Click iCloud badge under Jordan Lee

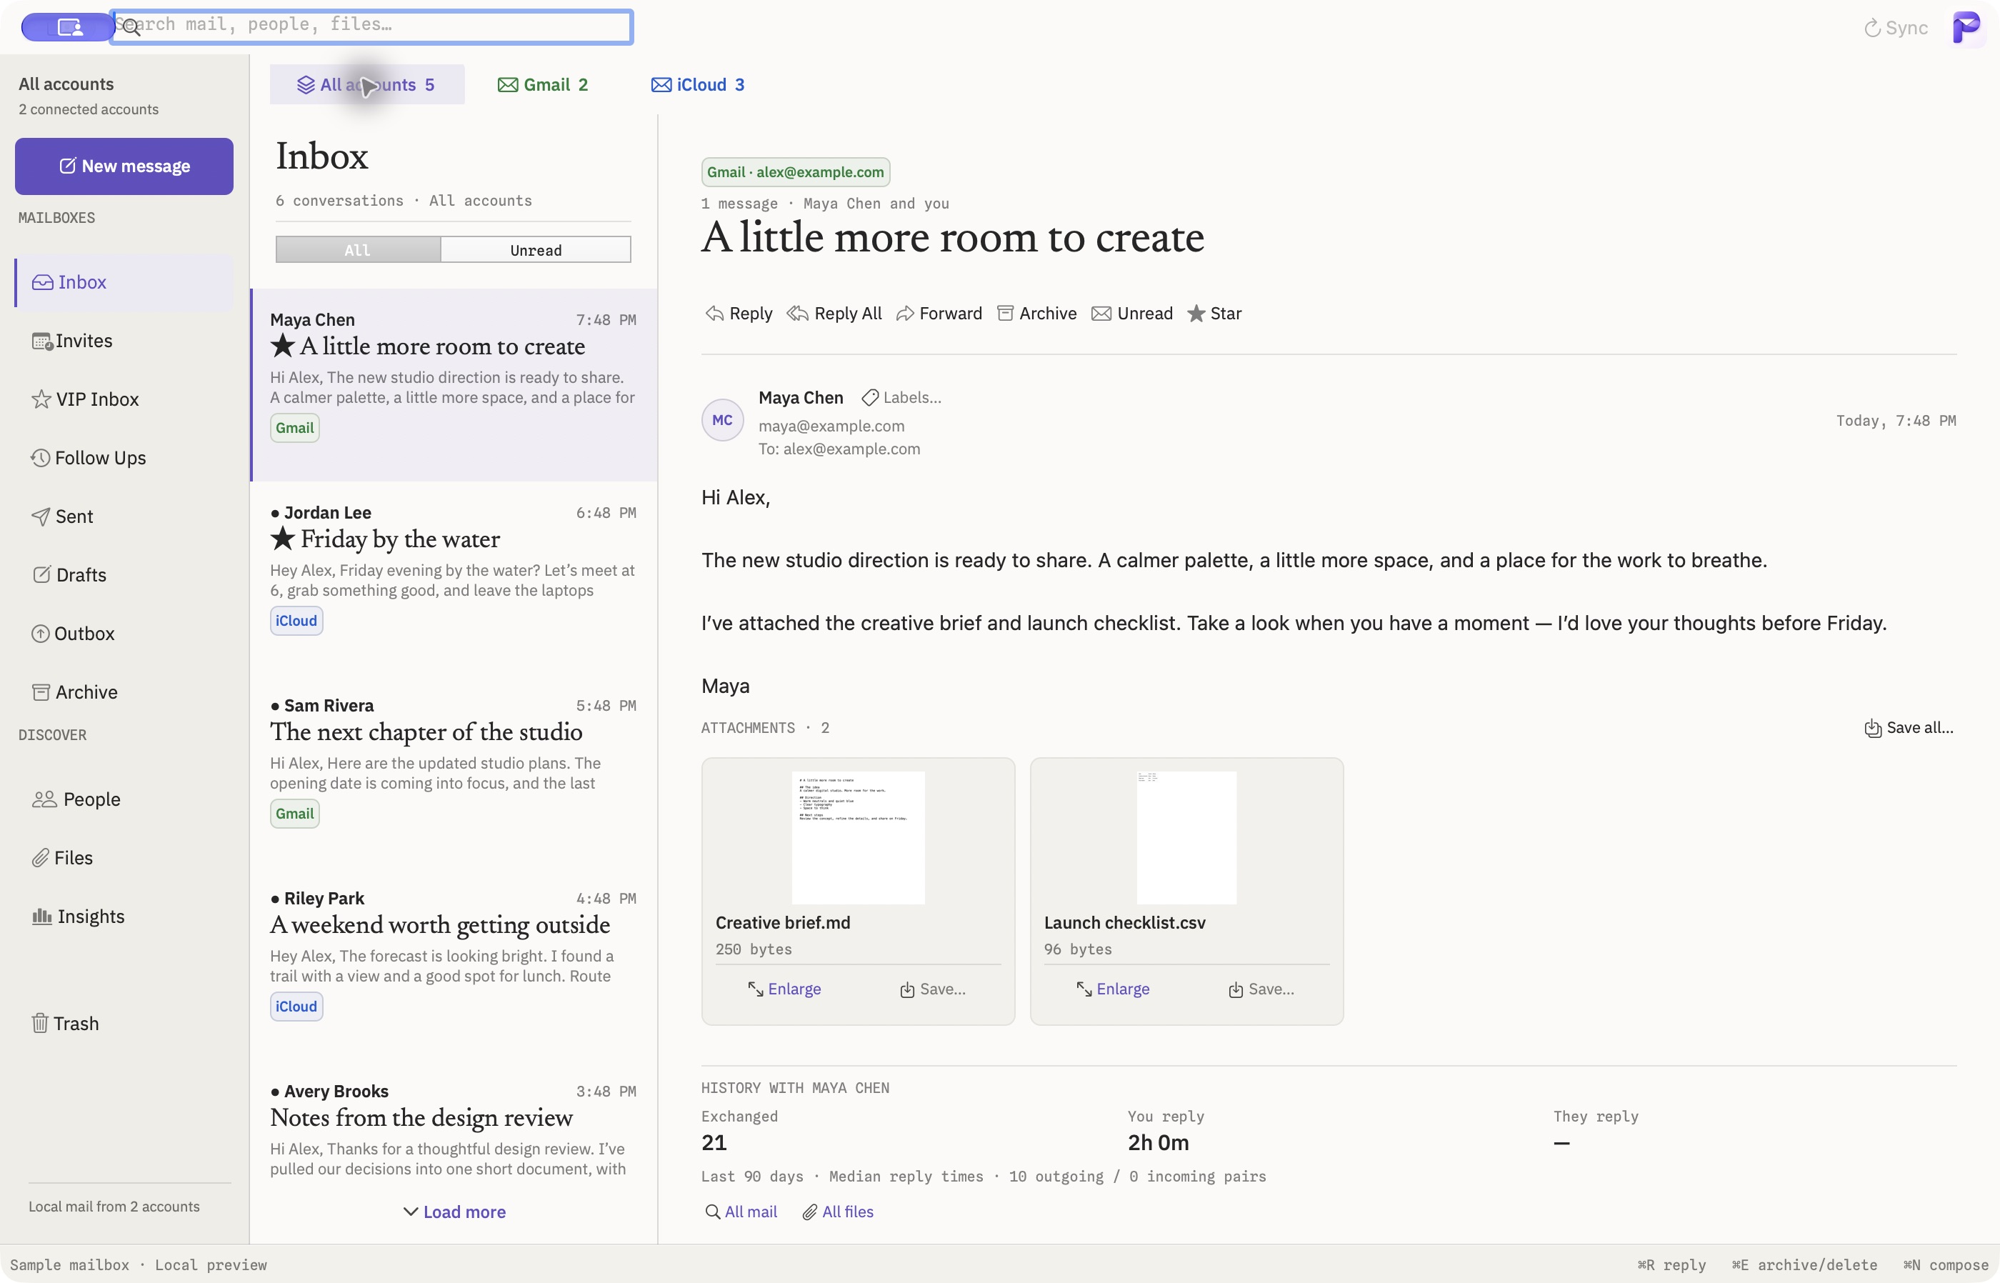pyautogui.click(x=296, y=621)
